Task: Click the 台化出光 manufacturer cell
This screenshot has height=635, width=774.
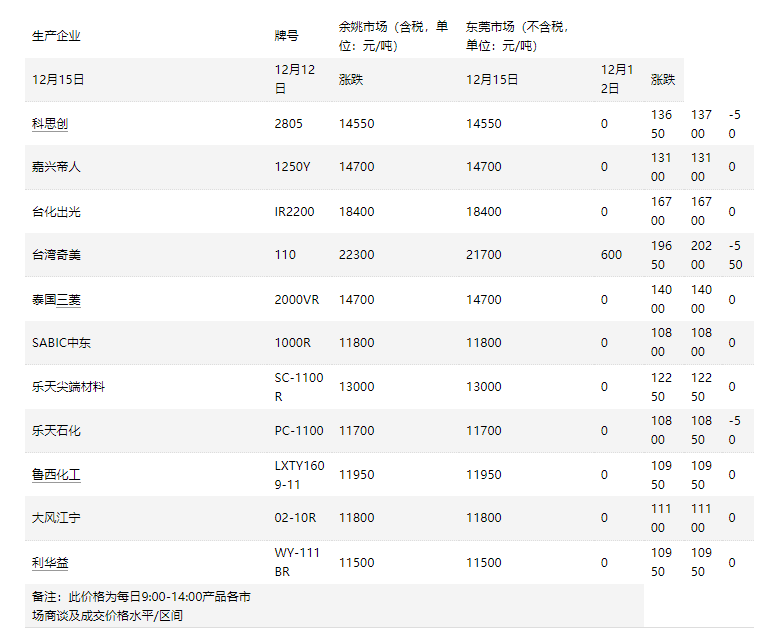Action: [56, 211]
